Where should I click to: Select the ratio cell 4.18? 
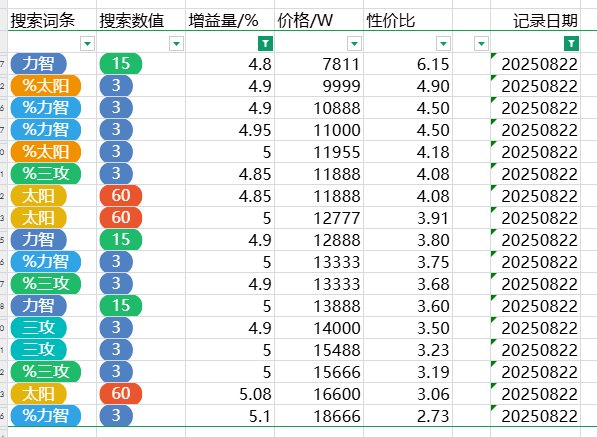pyautogui.click(x=408, y=152)
